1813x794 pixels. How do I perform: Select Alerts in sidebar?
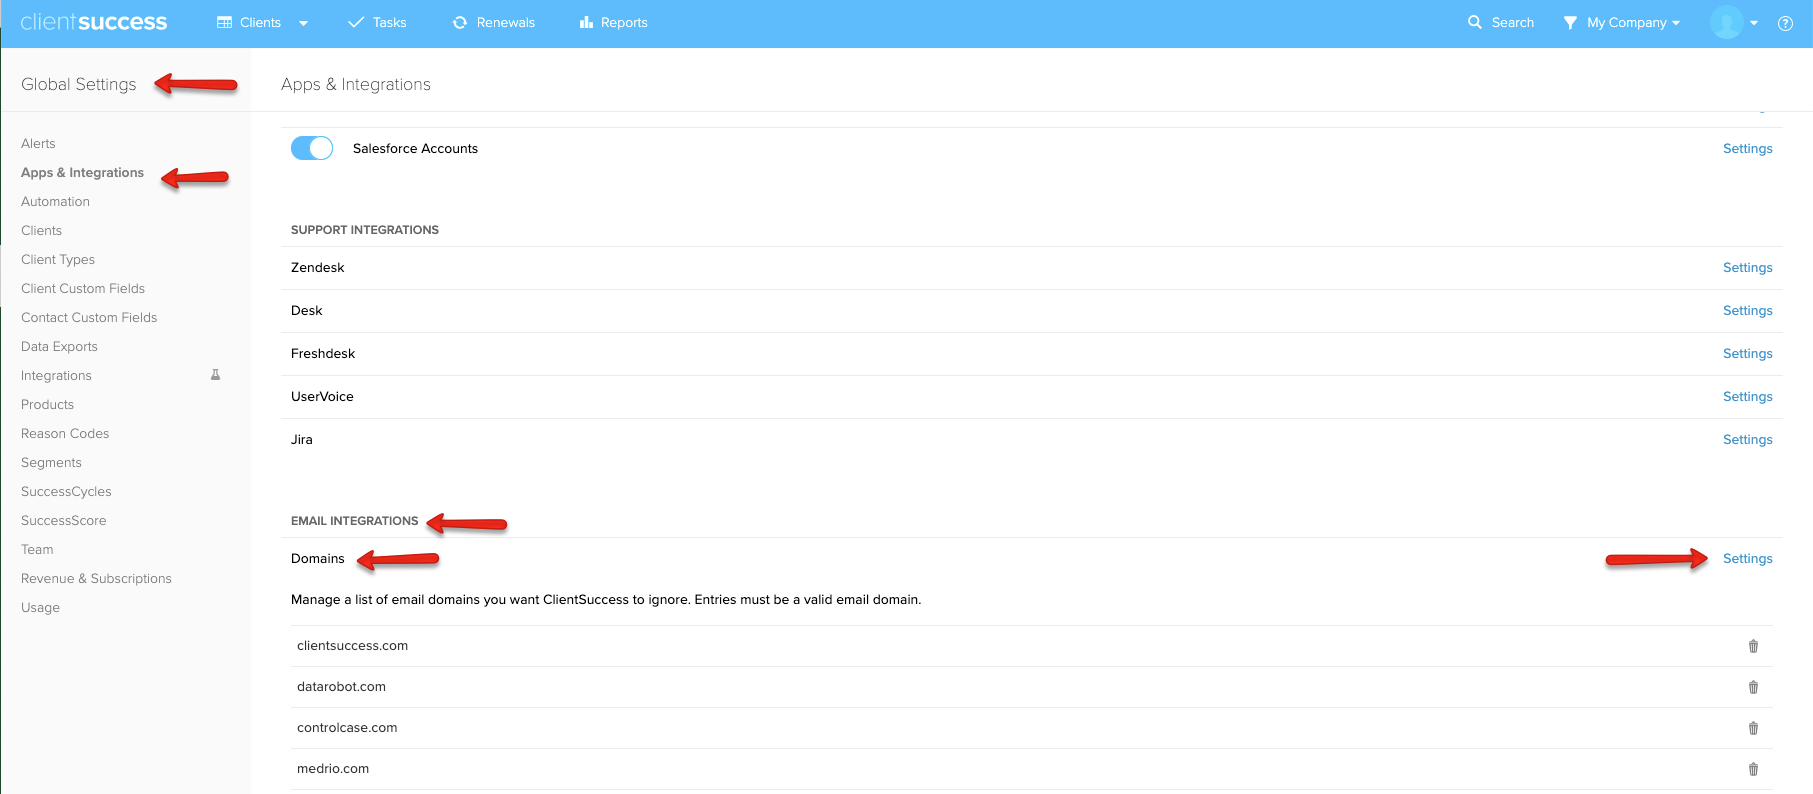coord(38,143)
